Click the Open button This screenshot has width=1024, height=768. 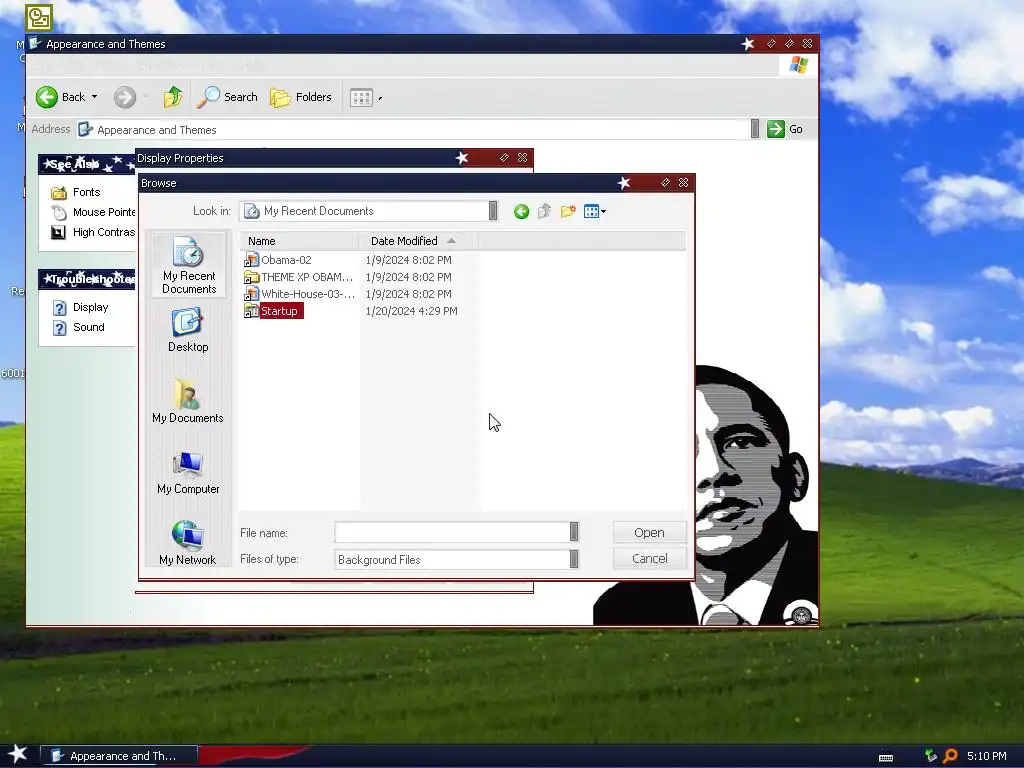(x=649, y=532)
